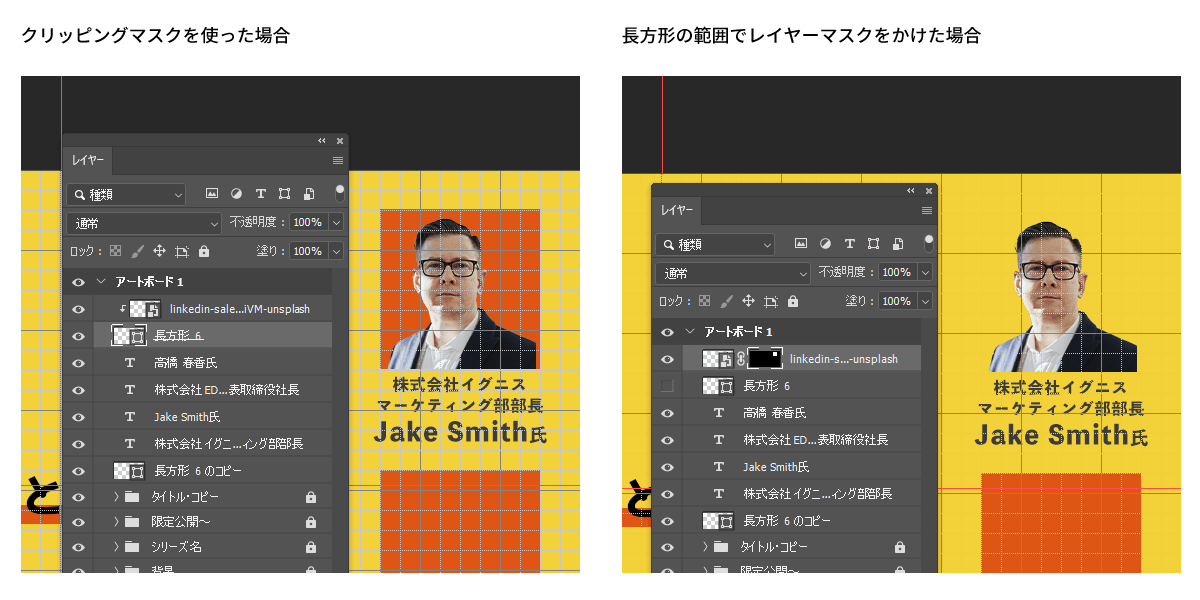Select レイヤー tab in layer mask panel
Image resolution: width=1200 pixels, height=600 pixels.
click(677, 210)
